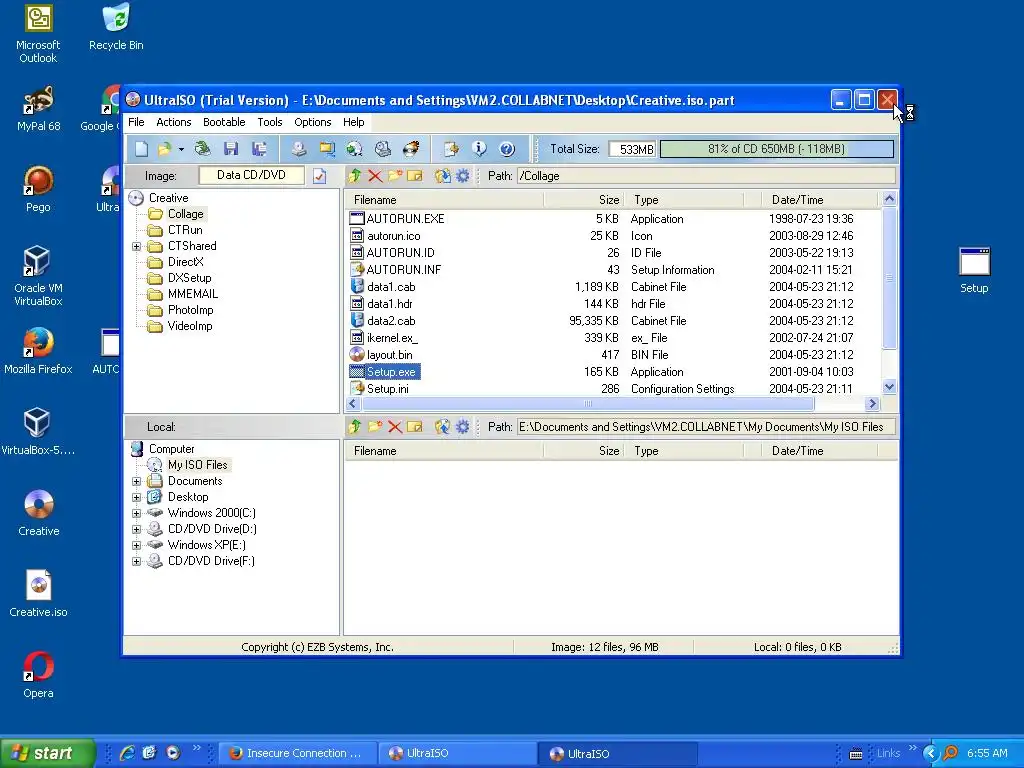The width and height of the screenshot is (1024, 768).
Task: Click the document-with-star toolbar icon
Action: coord(451,149)
